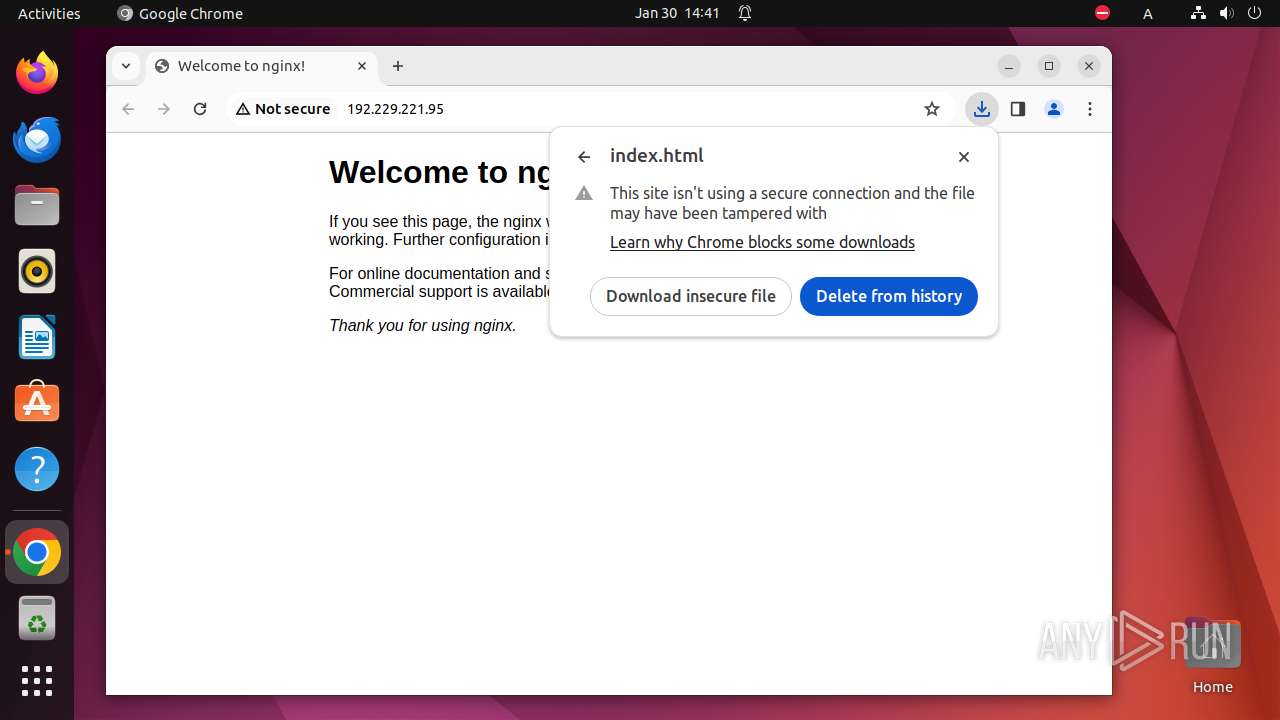This screenshot has height=720, width=1280.
Task: Open Ubuntu Software store
Action: click(37, 403)
